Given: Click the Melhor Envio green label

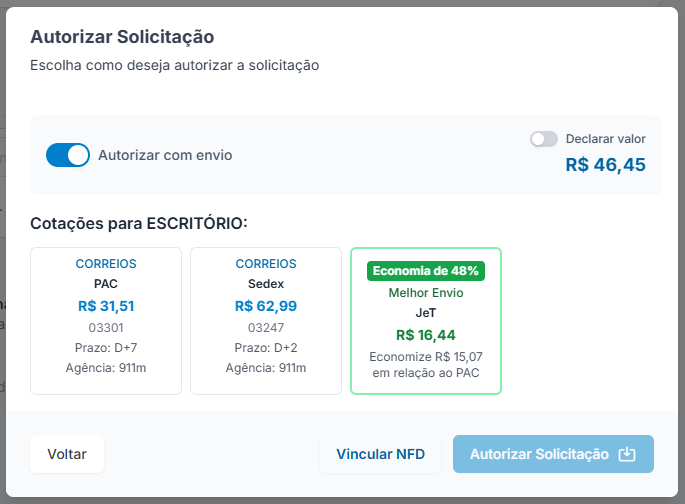Looking at the screenshot, I should click(426, 293).
